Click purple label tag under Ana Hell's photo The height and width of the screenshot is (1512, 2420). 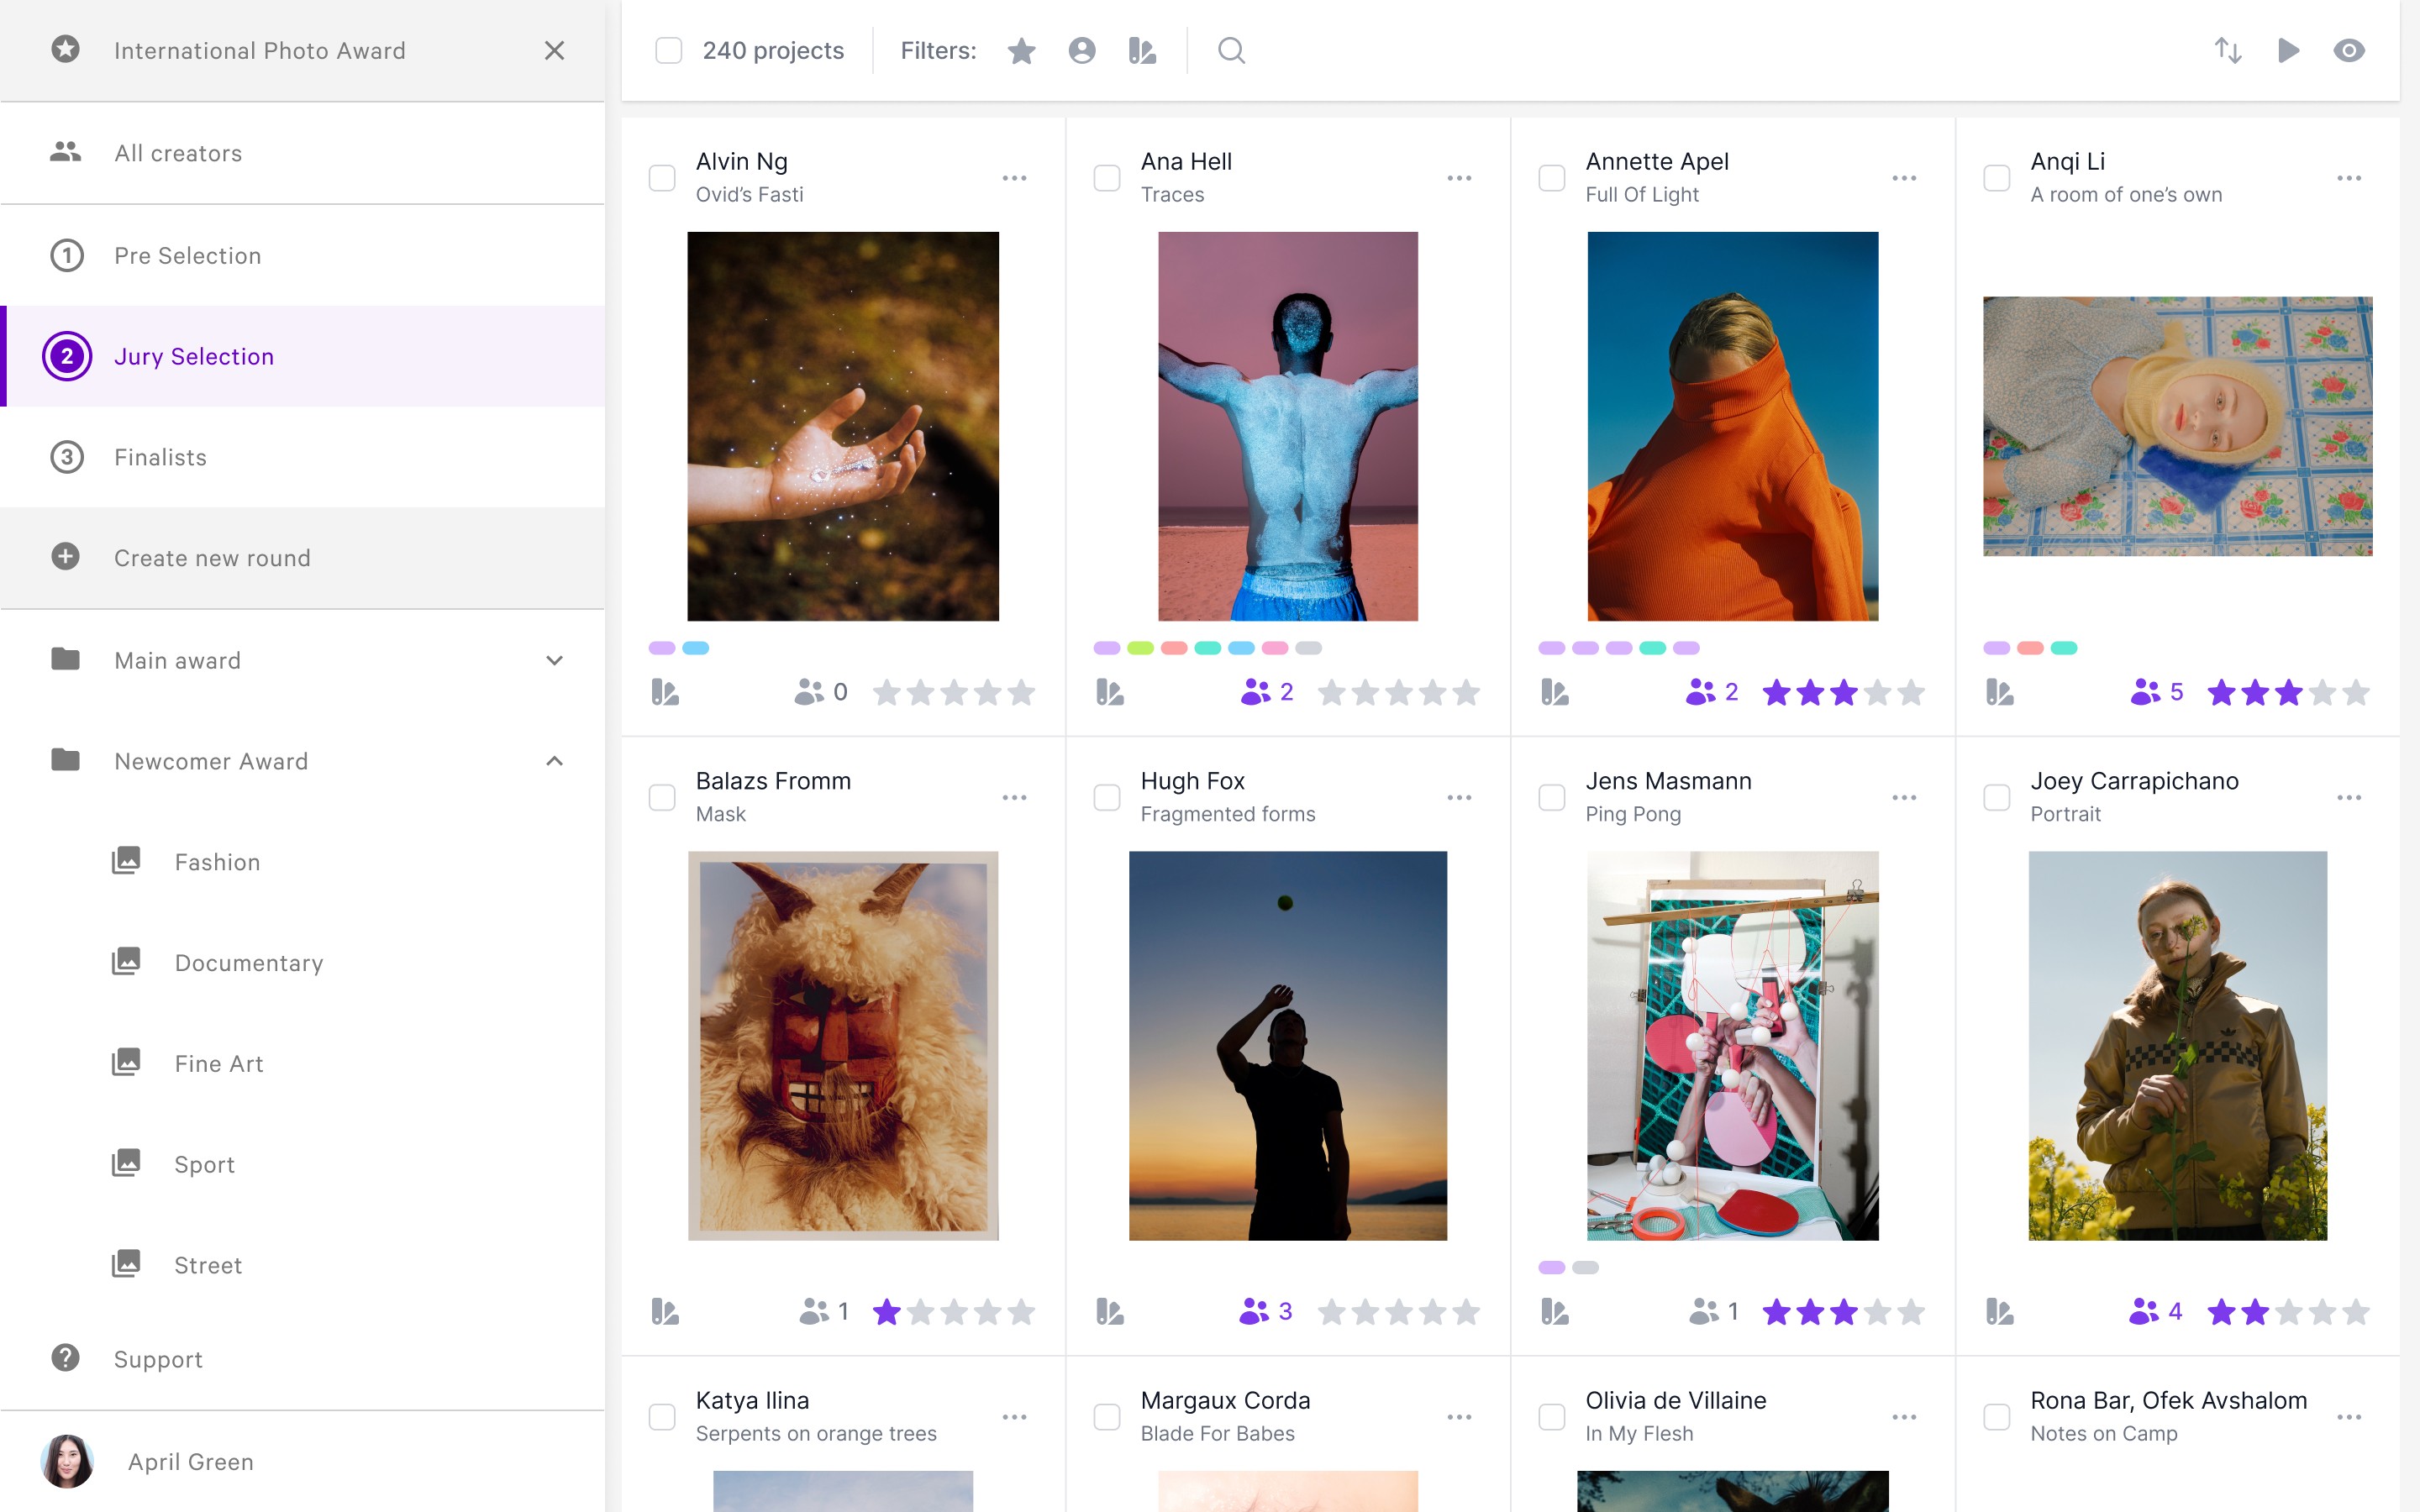1108,647
